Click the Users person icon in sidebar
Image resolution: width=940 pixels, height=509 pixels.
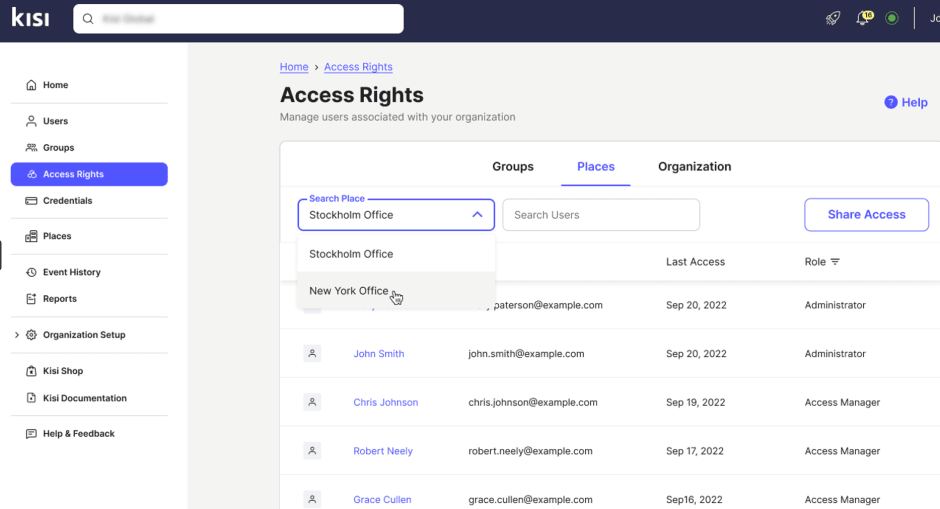(x=31, y=121)
